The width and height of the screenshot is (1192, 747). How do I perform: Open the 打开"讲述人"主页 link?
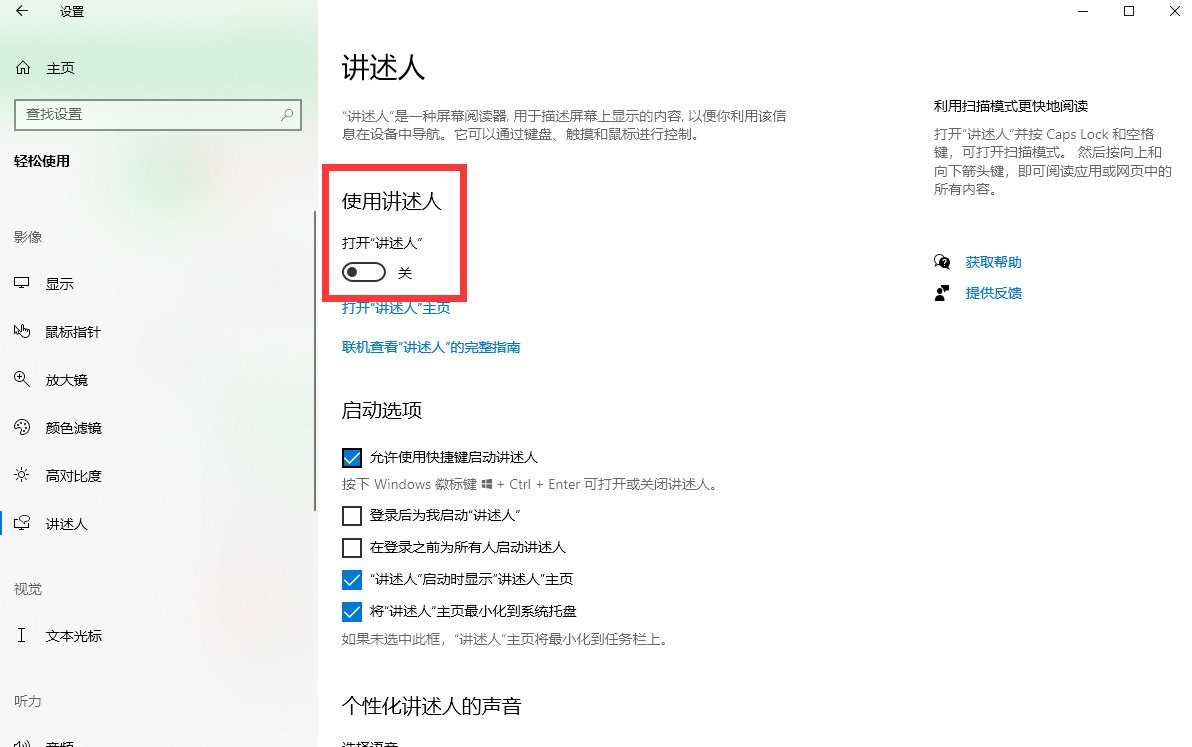pos(396,308)
